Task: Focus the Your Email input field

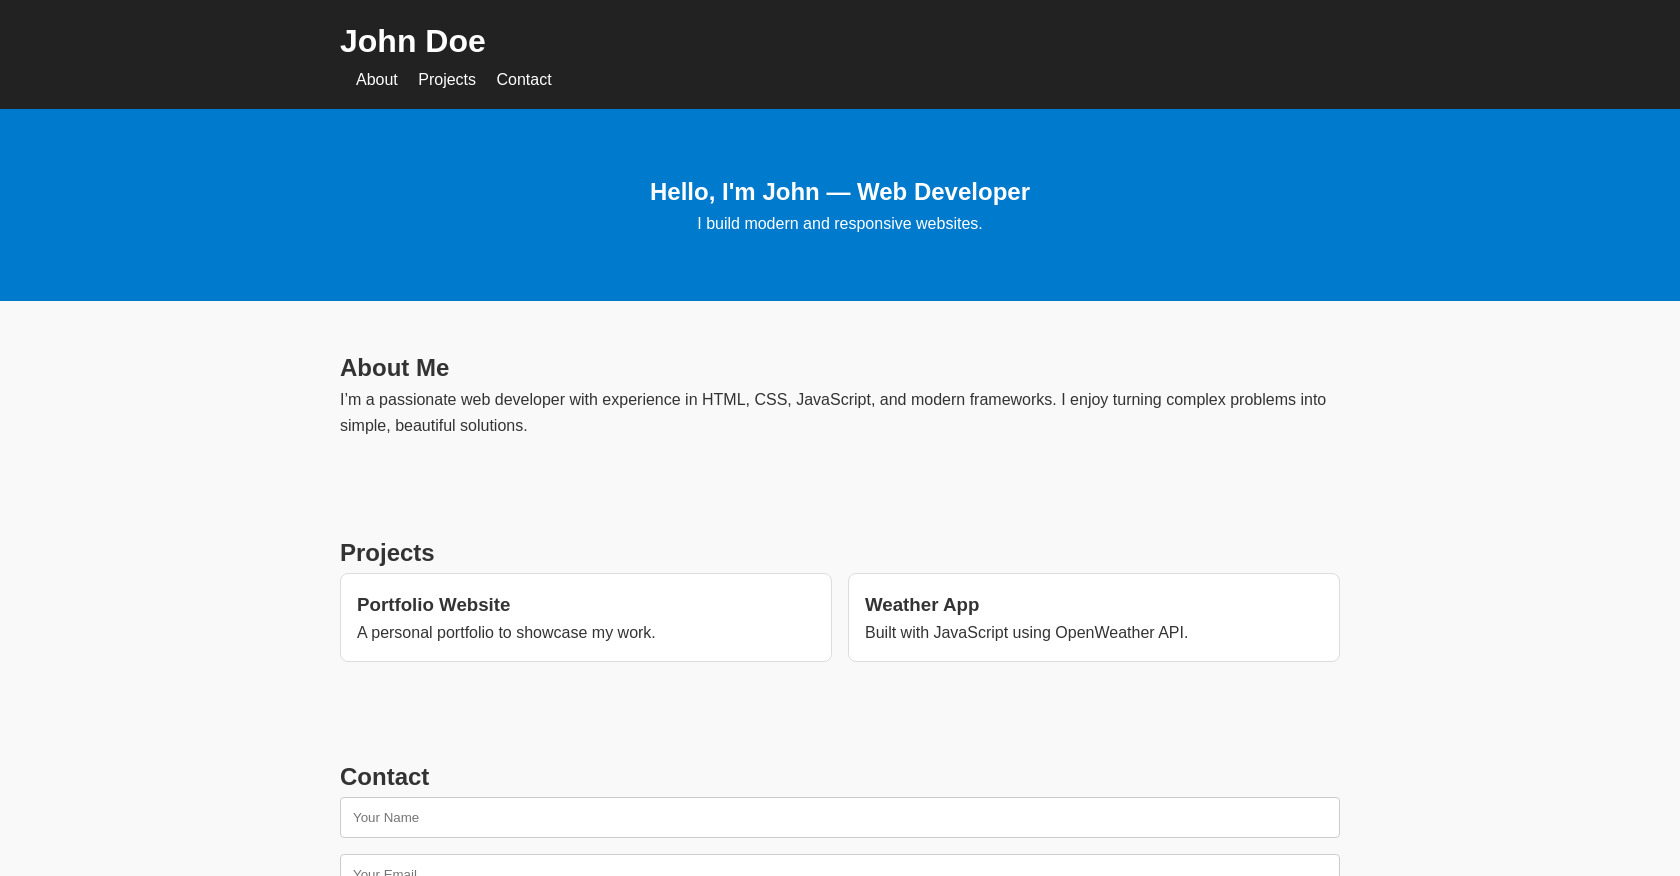Action: tap(839, 867)
